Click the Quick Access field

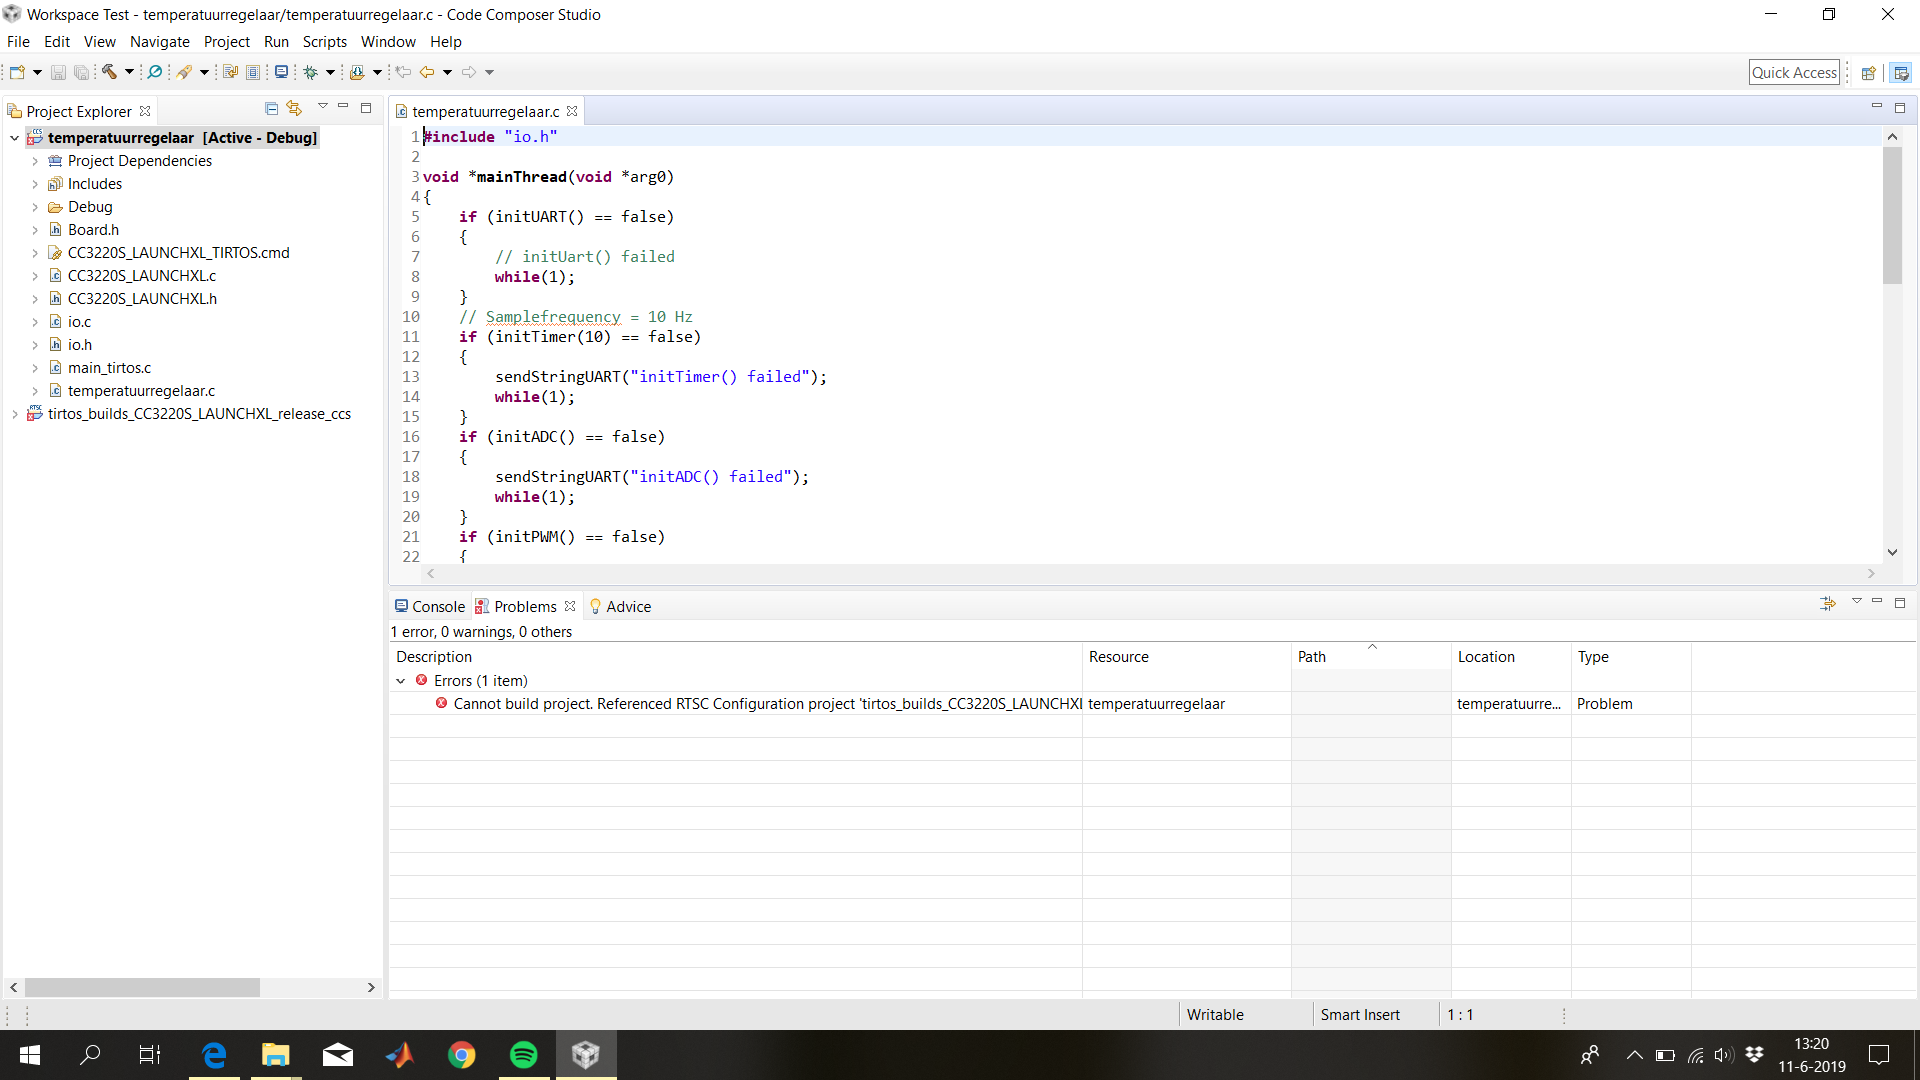[x=1794, y=72]
